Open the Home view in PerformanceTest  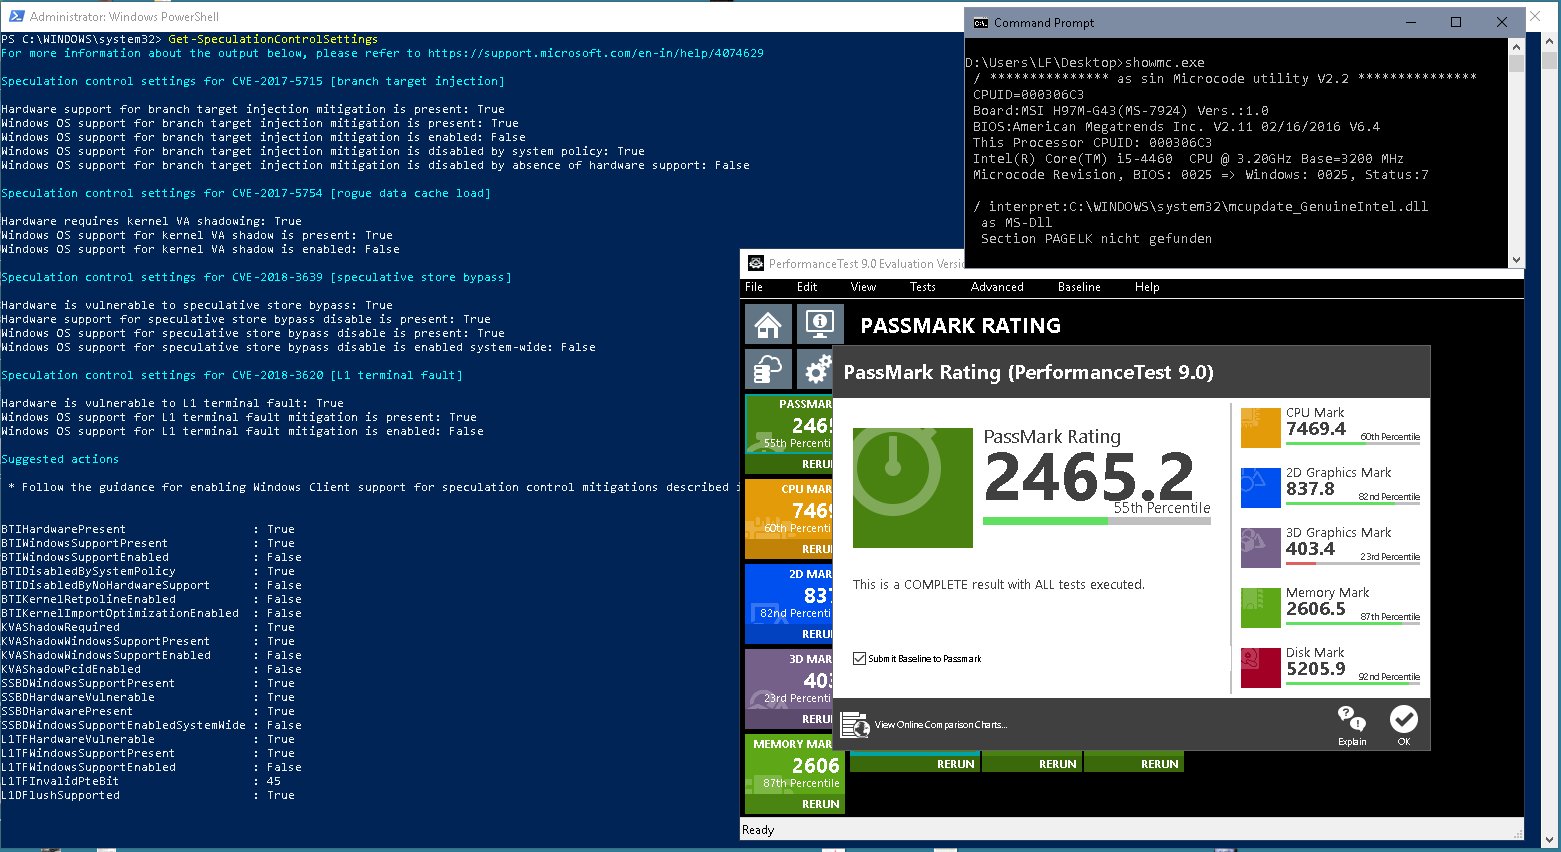tap(768, 325)
